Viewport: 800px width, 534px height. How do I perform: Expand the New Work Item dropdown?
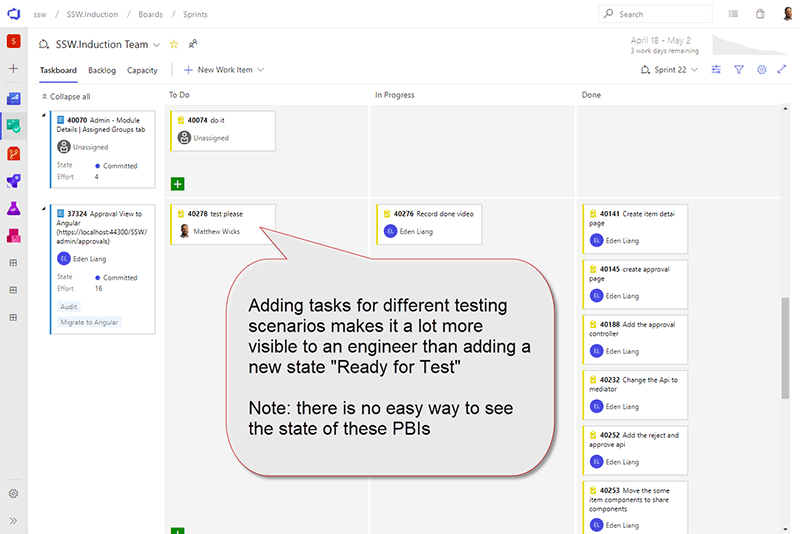[261, 70]
